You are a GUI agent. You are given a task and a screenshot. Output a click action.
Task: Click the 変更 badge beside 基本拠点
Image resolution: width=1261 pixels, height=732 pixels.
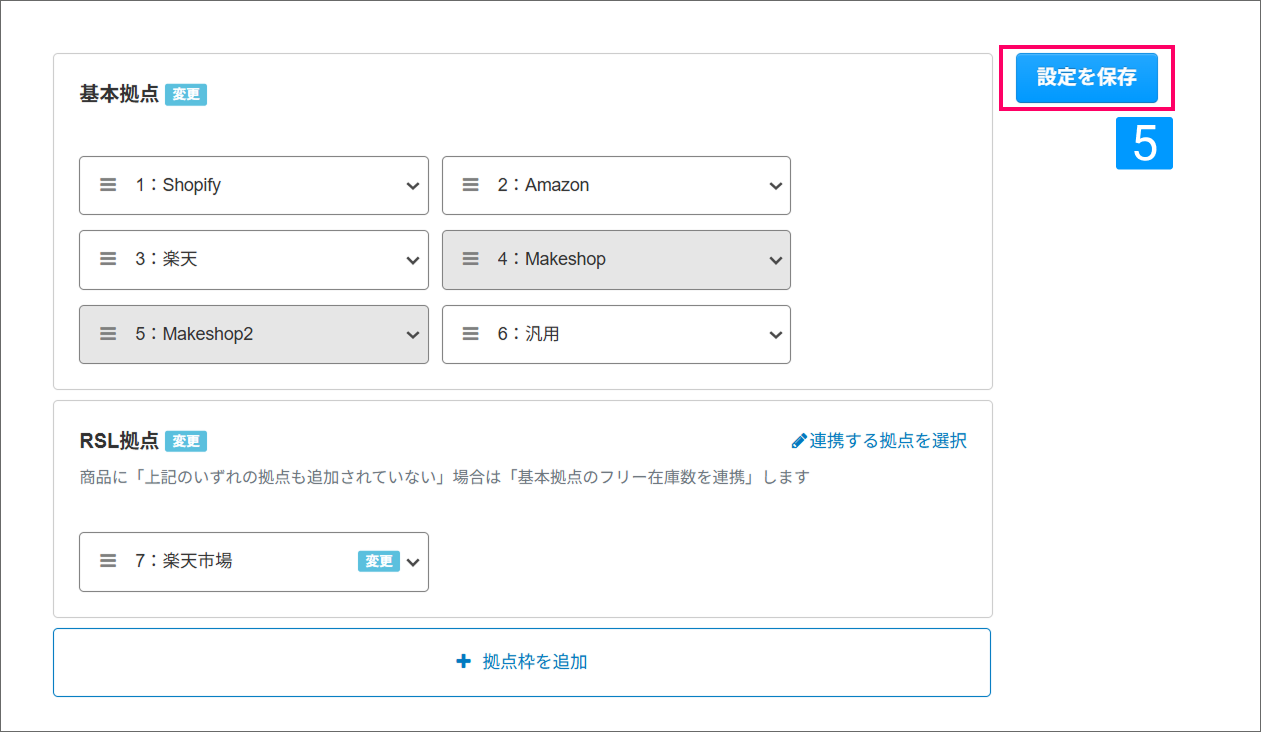pyautogui.click(x=185, y=95)
